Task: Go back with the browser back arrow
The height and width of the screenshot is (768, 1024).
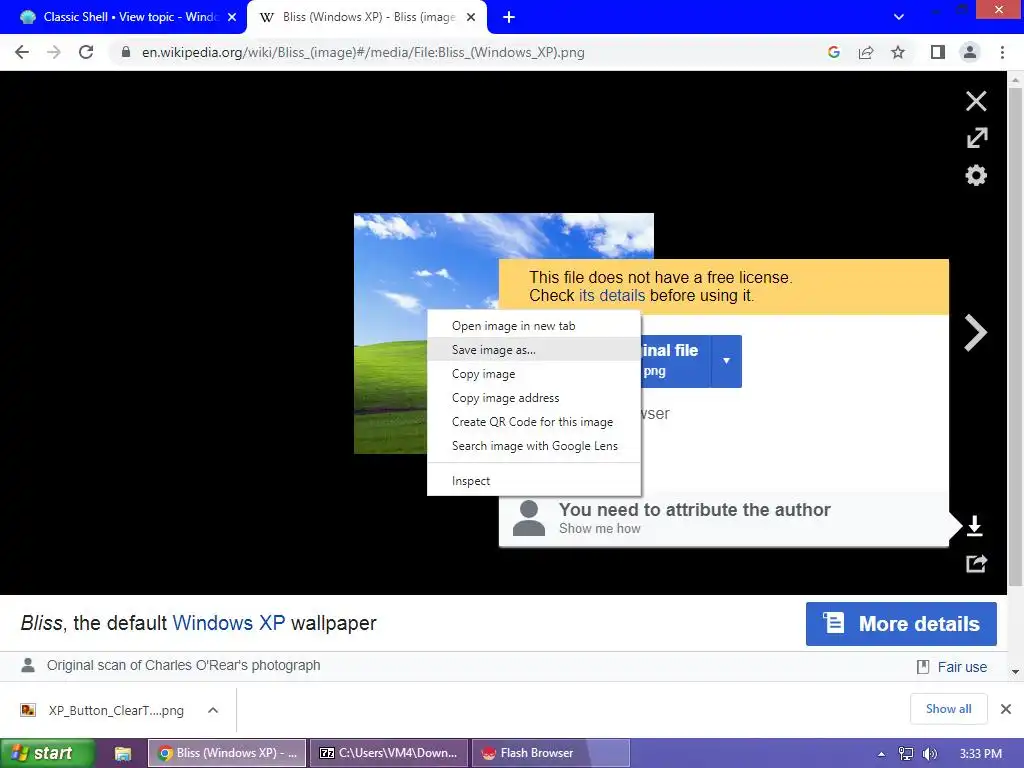Action: [x=22, y=52]
